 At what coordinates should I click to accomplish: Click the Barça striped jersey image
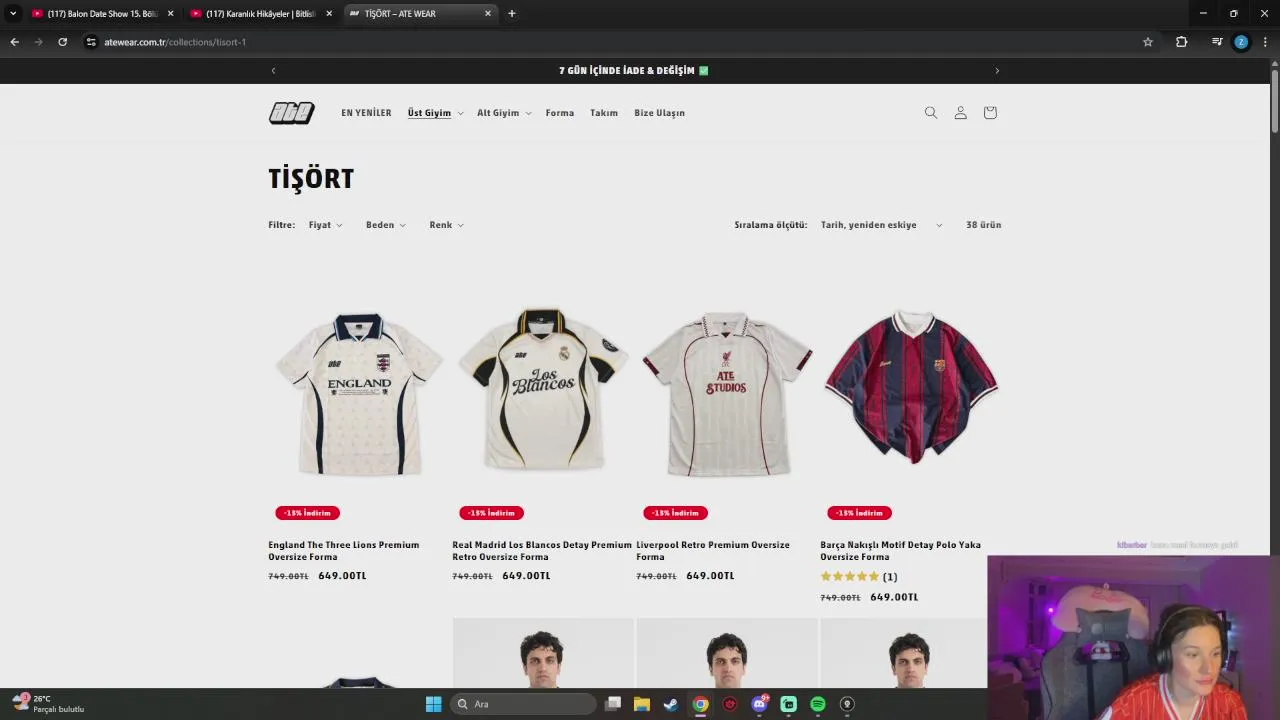click(x=911, y=386)
